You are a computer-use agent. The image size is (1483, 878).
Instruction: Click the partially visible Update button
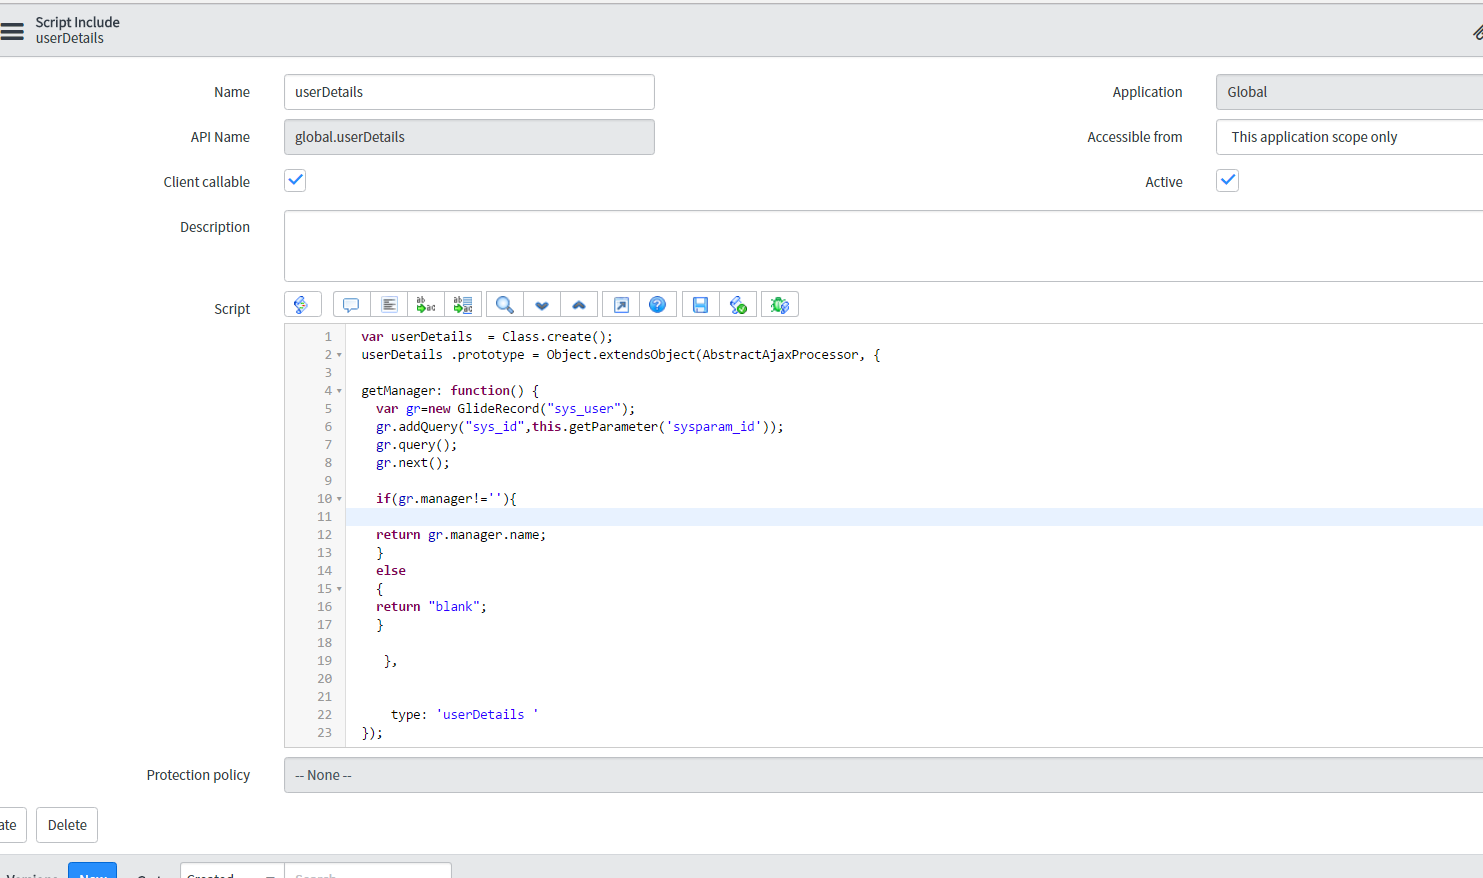click(11, 825)
